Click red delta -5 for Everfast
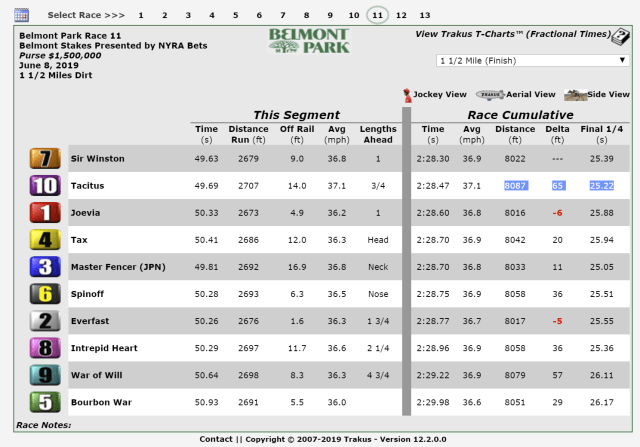640x447 pixels. point(558,321)
